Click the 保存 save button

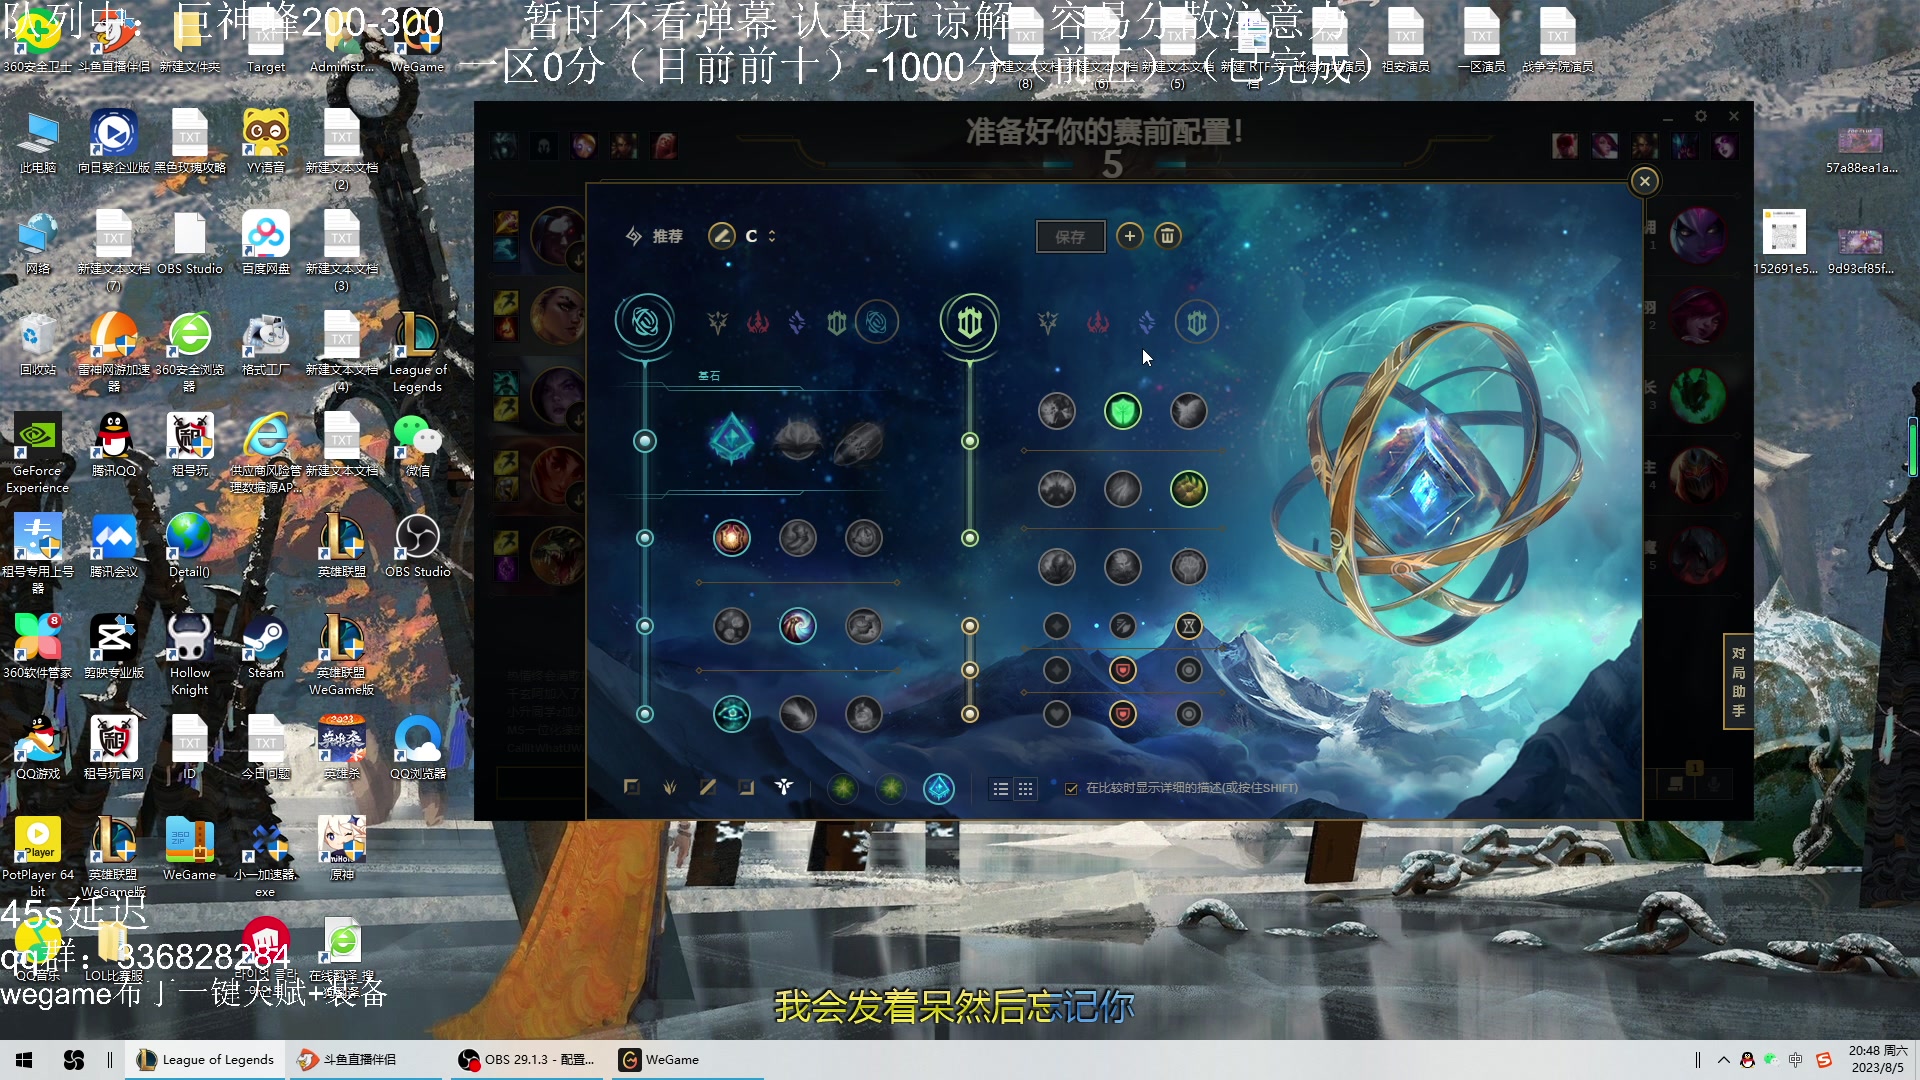click(x=1070, y=237)
